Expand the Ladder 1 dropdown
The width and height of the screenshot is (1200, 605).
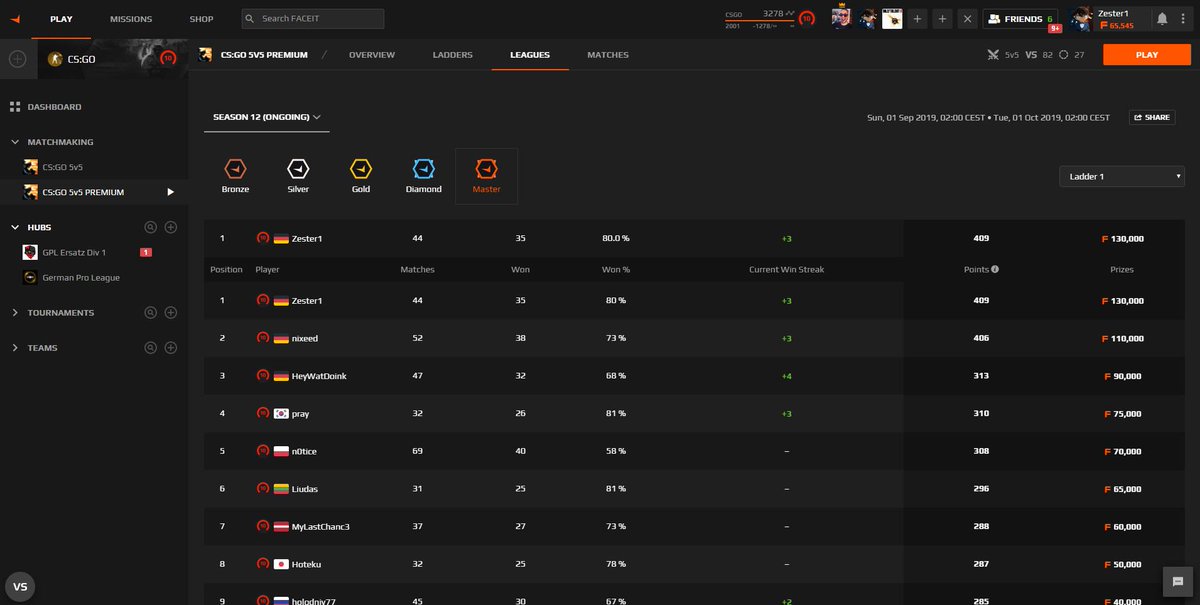pyautogui.click(x=1121, y=174)
